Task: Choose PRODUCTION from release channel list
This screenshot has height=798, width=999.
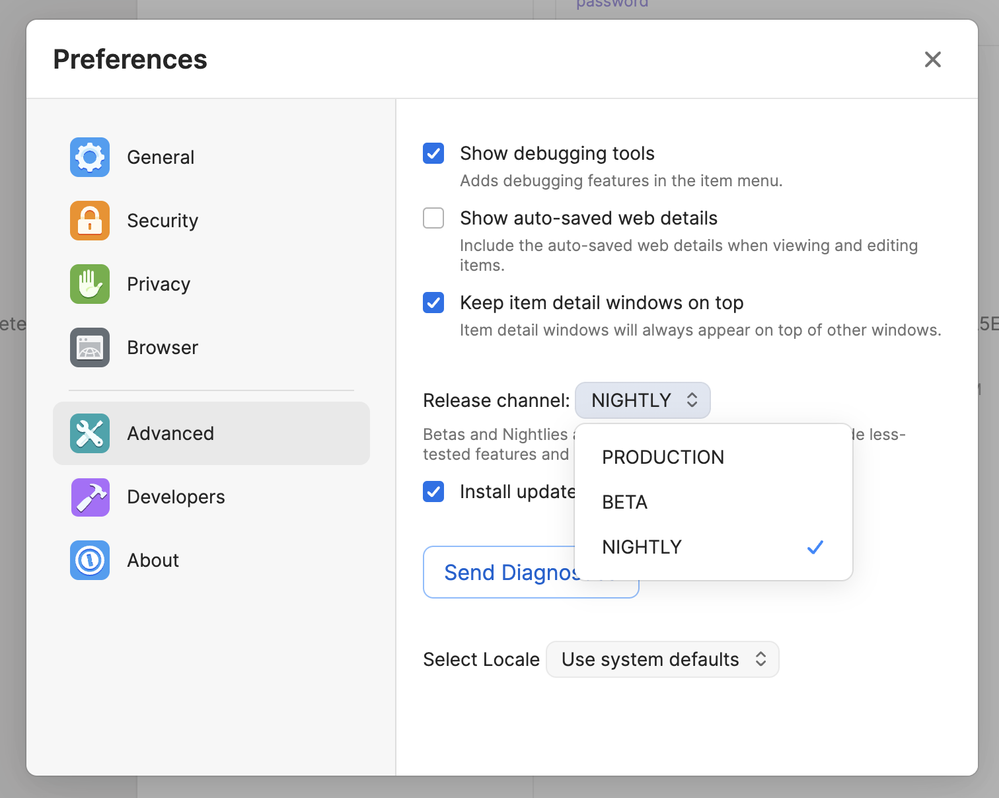Action: click(662, 457)
